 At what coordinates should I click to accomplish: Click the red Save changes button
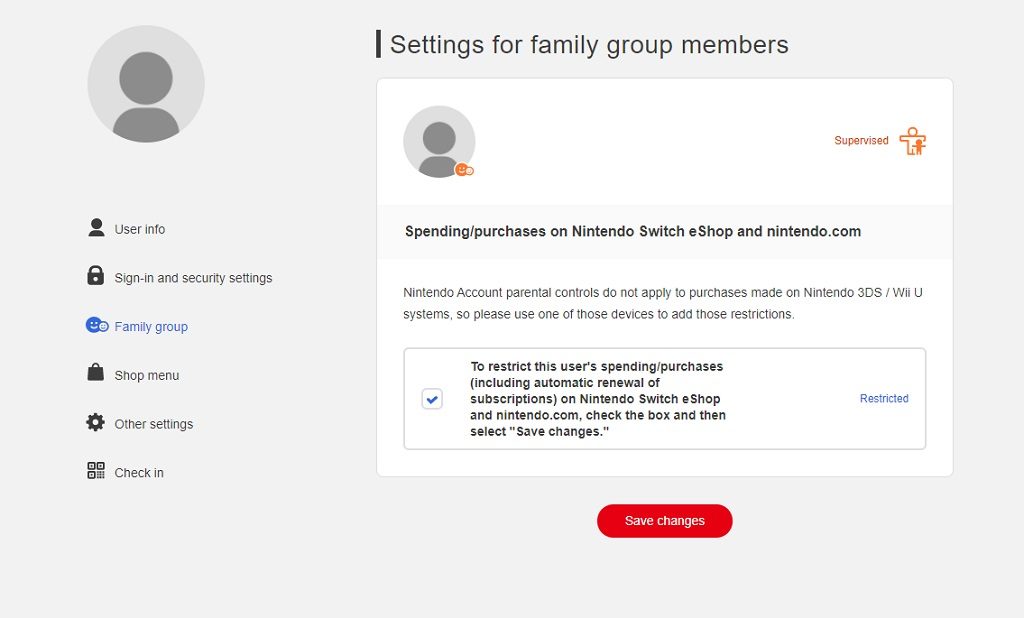point(664,521)
